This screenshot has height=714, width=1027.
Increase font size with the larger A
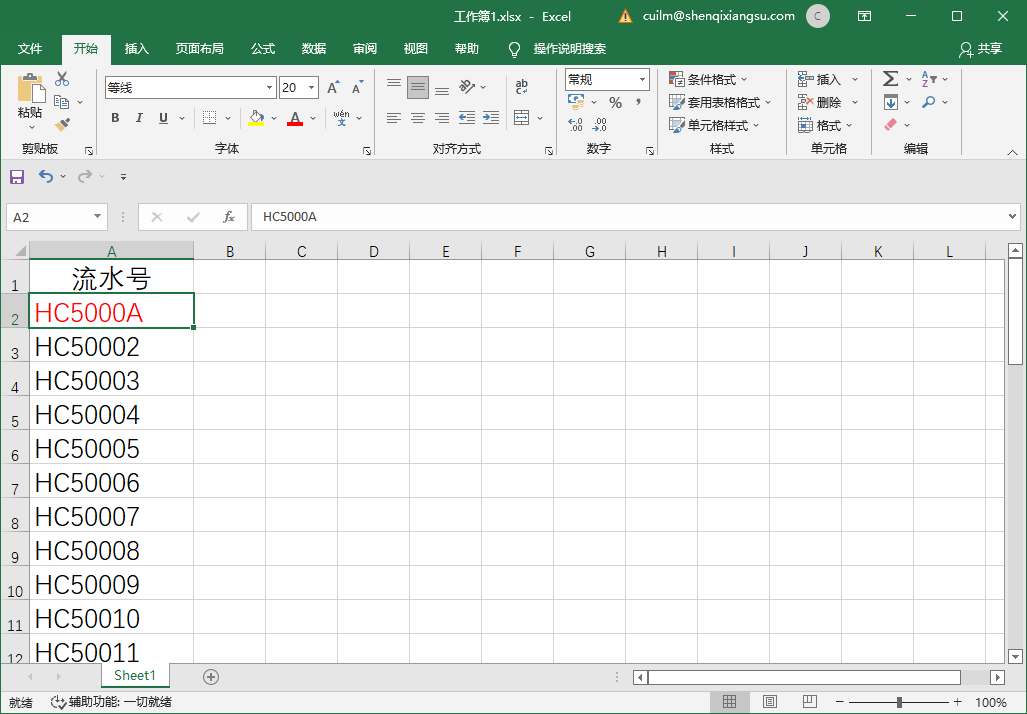[333, 88]
